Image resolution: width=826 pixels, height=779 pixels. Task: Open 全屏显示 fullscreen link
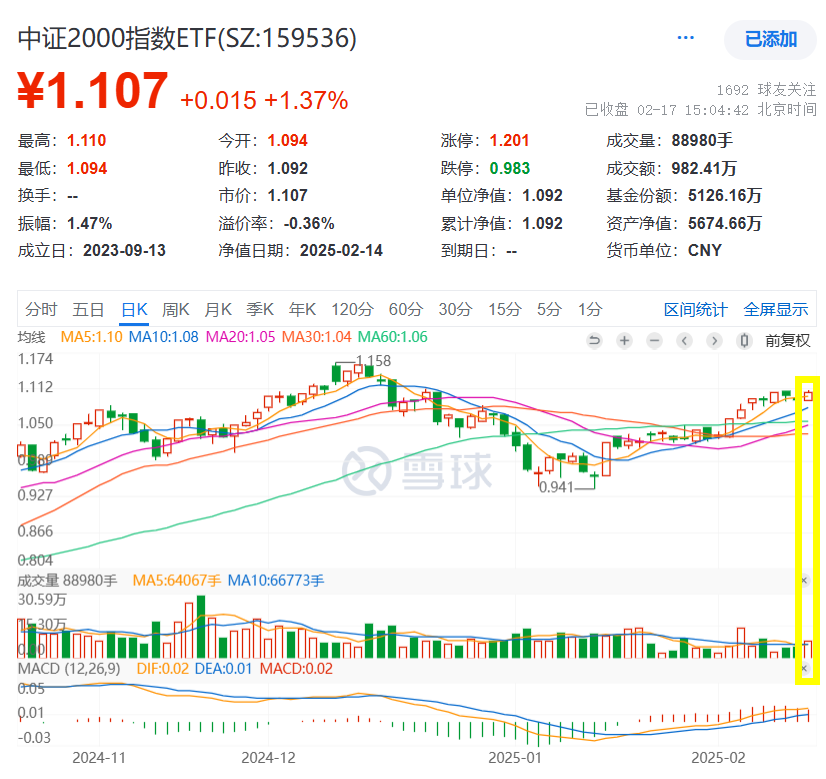pyautogui.click(x=775, y=309)
